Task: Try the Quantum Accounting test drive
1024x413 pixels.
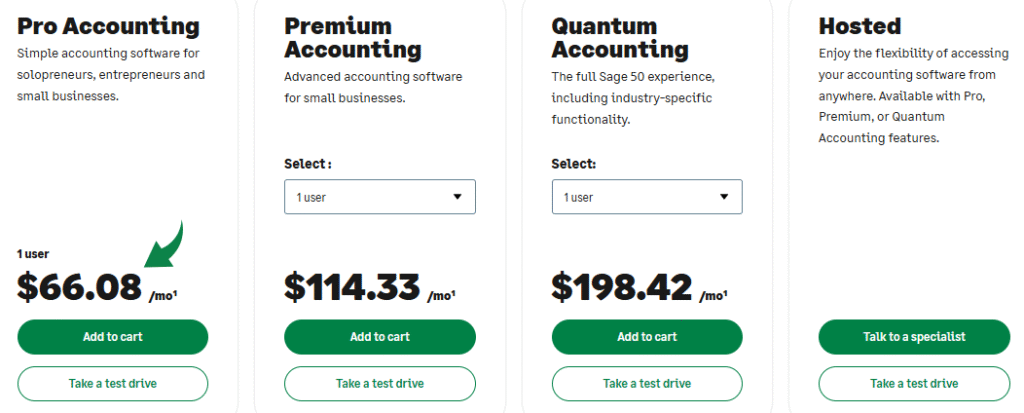Action: click(646, 383)
